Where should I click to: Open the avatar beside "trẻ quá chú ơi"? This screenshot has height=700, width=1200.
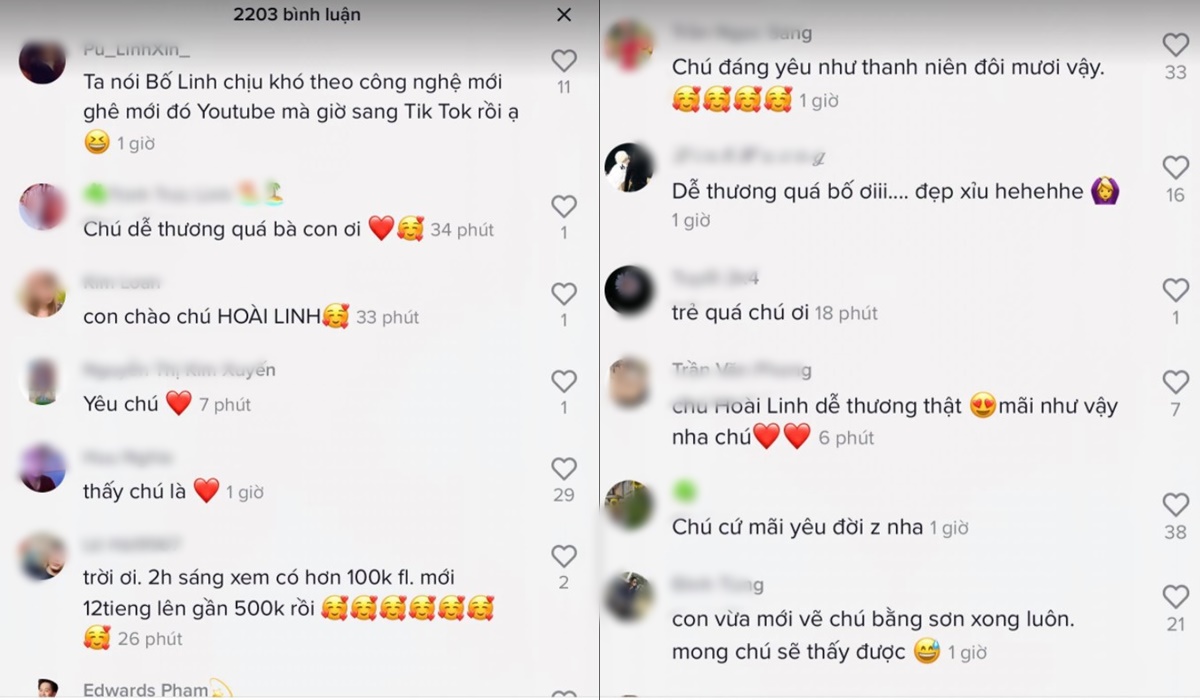pyautogui.click(x=629, y=290)
